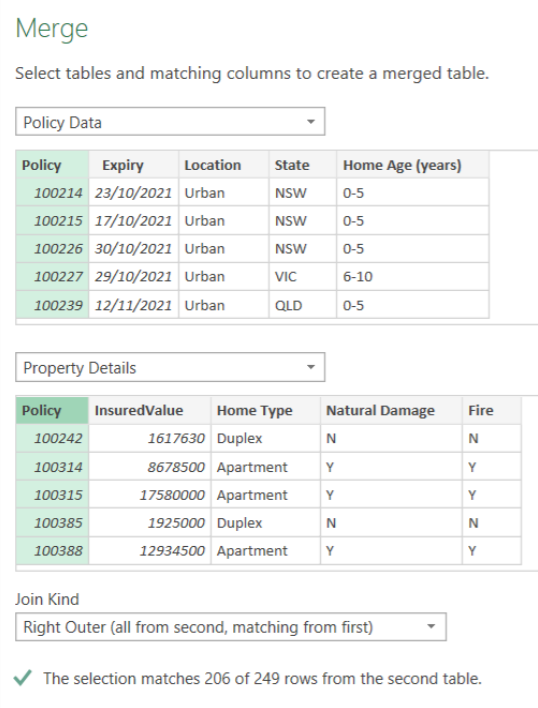Click the 12/11/2021 expiry cell
This screenshot has height=708, width=538.
pyautogui.click(x=134, y=305)
